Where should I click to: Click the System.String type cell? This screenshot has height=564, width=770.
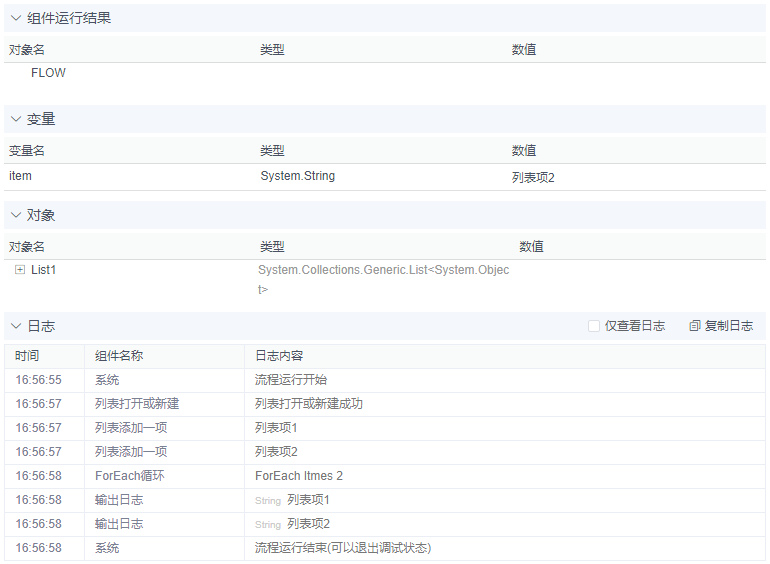tap(297, 176)
